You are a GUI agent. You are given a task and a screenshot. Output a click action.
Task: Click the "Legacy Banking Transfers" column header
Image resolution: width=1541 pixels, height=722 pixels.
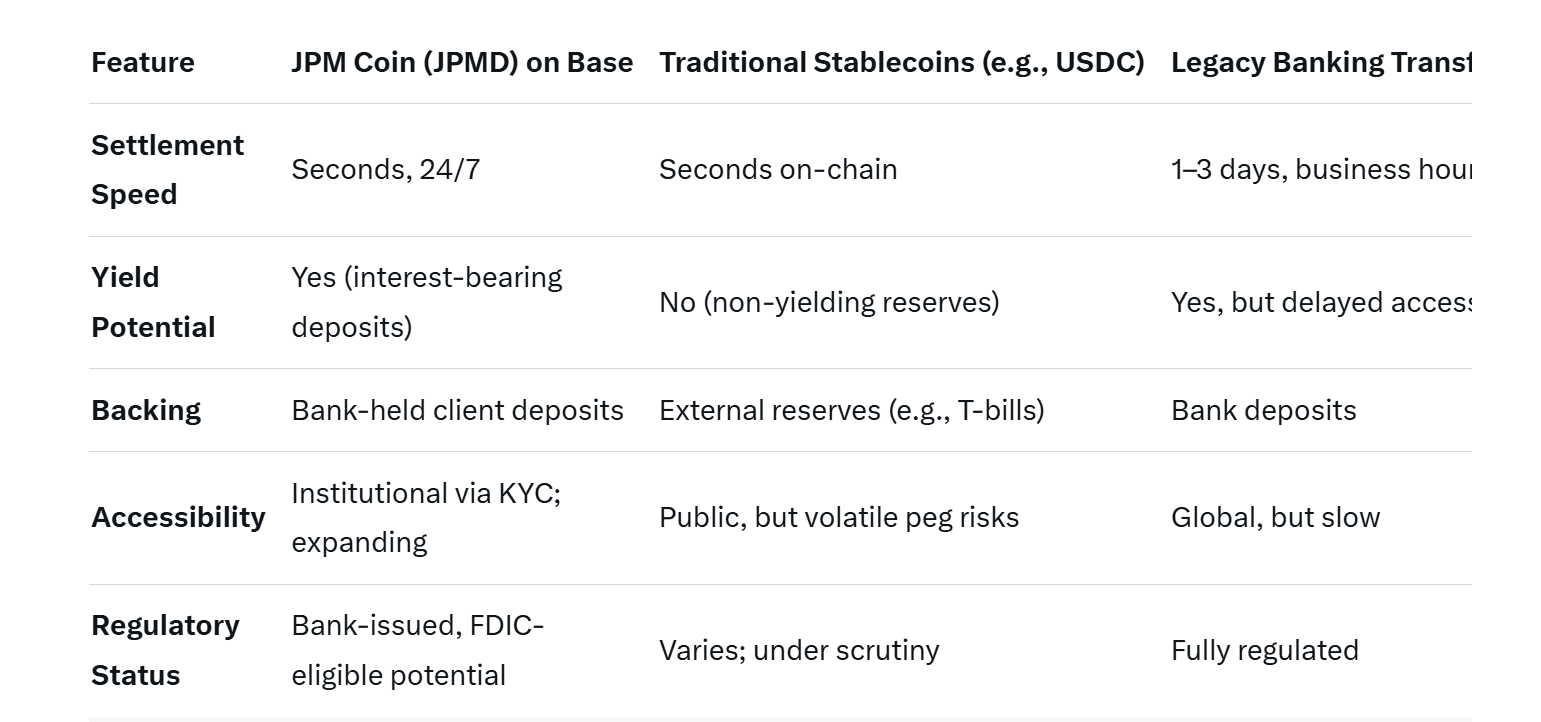point(1320,63)
